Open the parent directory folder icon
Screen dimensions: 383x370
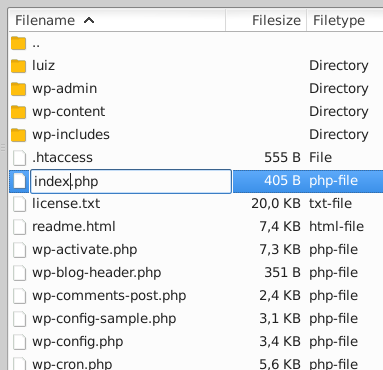tap(18, 43)
